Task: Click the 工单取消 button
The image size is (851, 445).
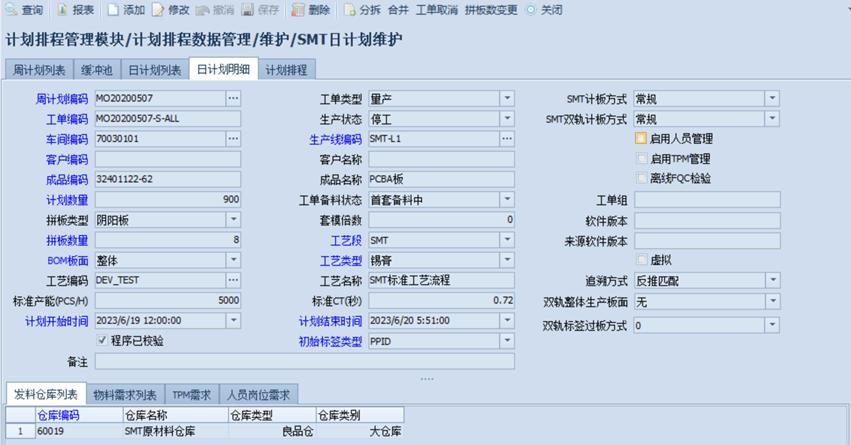Action: tap(436, 10)
